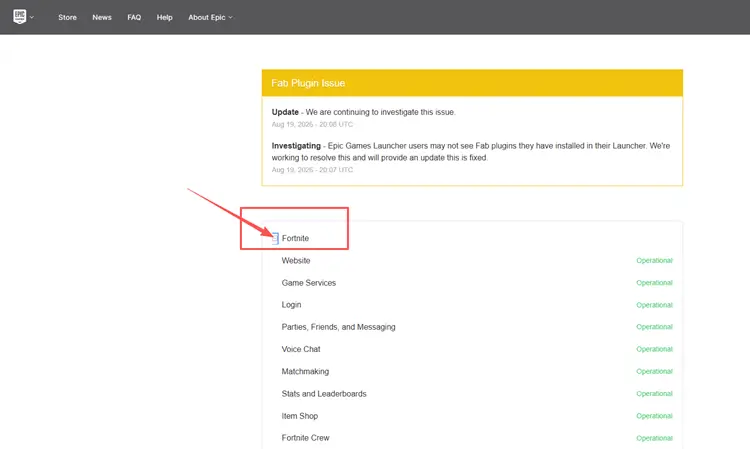Click Operational status for Stats and Leaderboards
Image resolution: width=750 pixels, height=449 pixels.
click(x=654, y=394)
